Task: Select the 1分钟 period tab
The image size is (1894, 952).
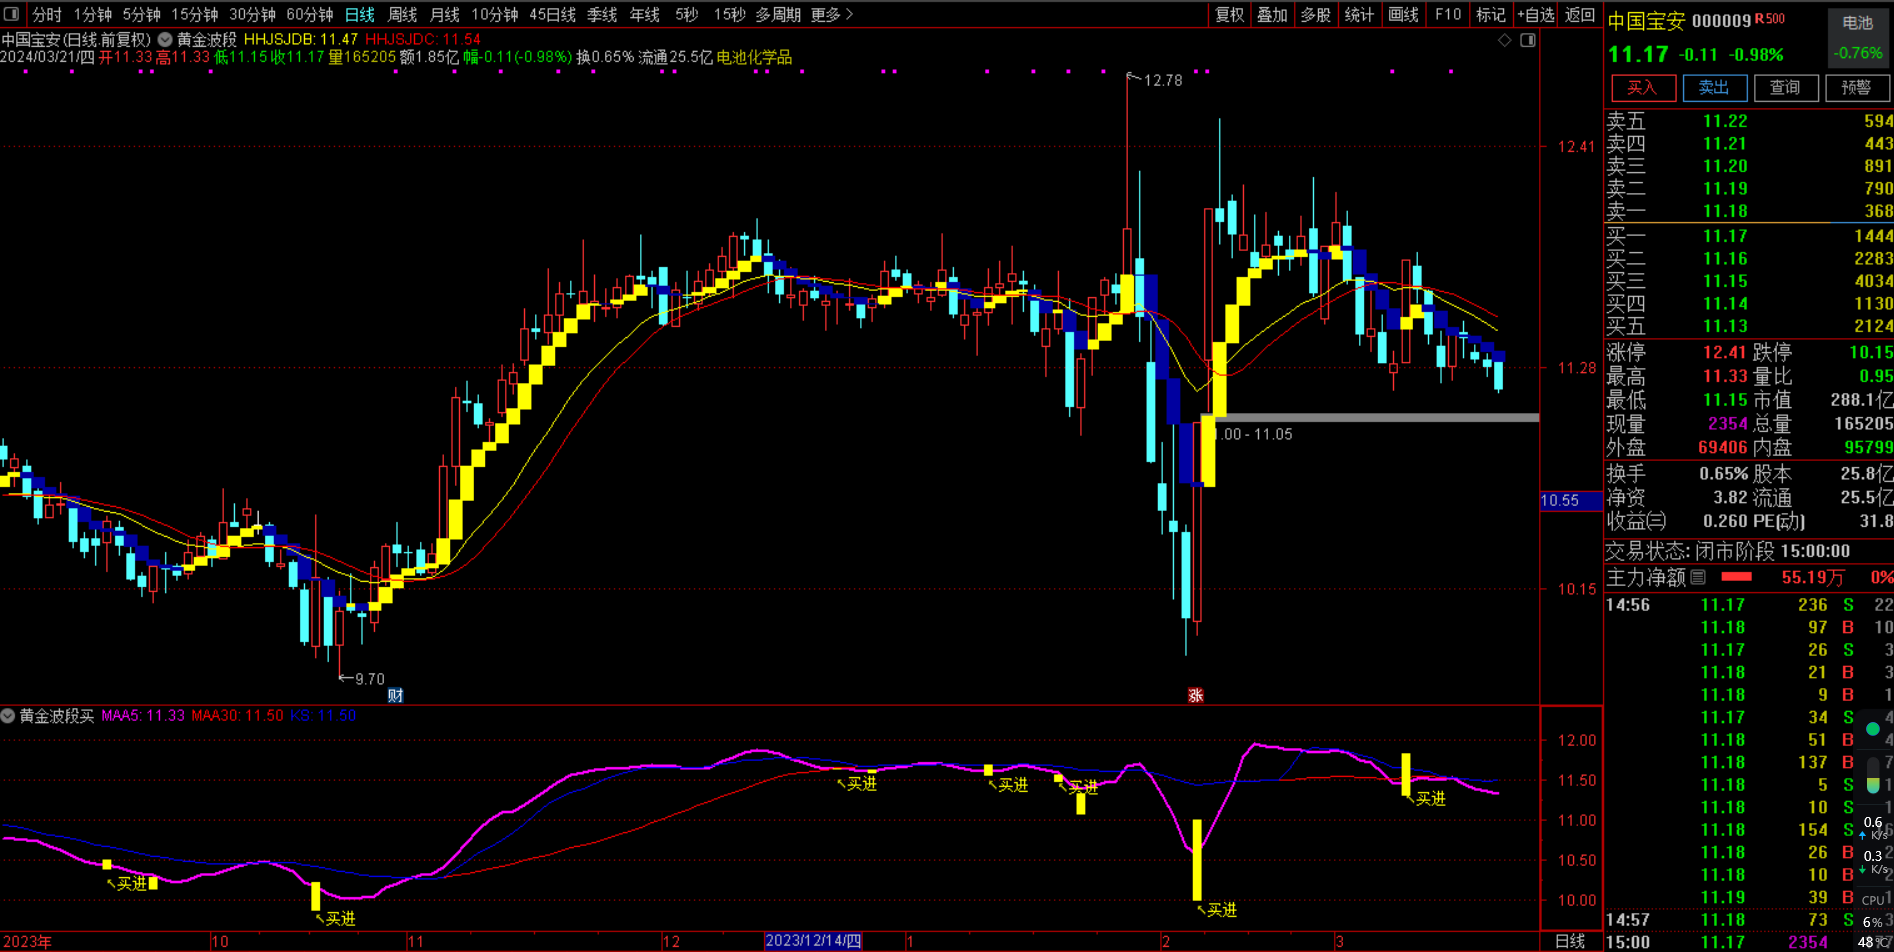Action: (x=92, y=14)
